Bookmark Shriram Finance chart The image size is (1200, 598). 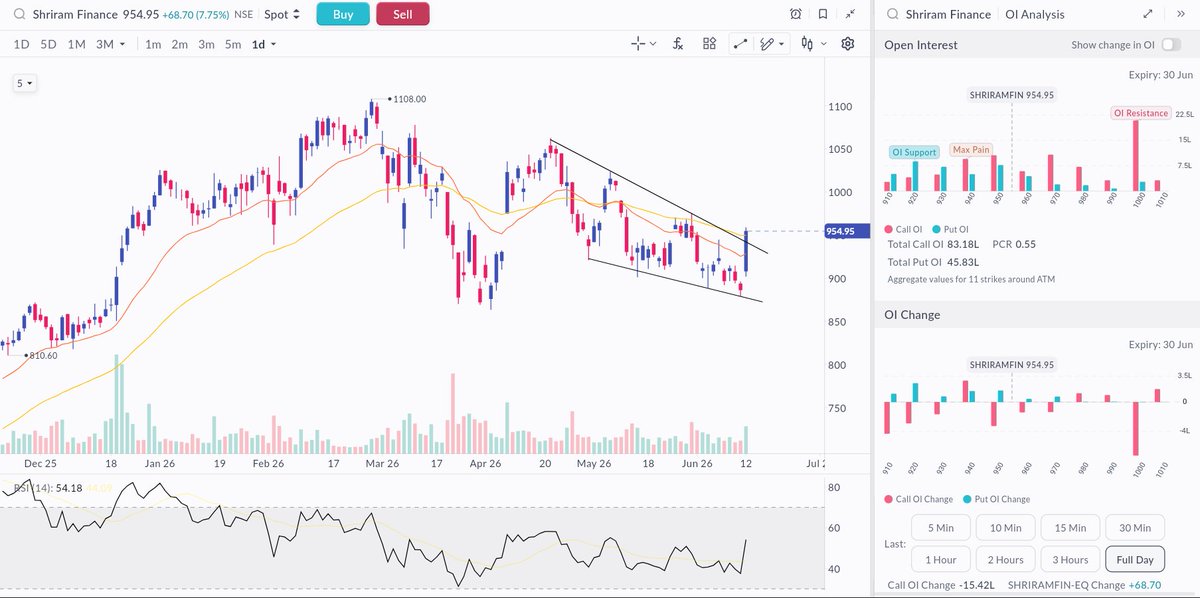pos(822,14)
